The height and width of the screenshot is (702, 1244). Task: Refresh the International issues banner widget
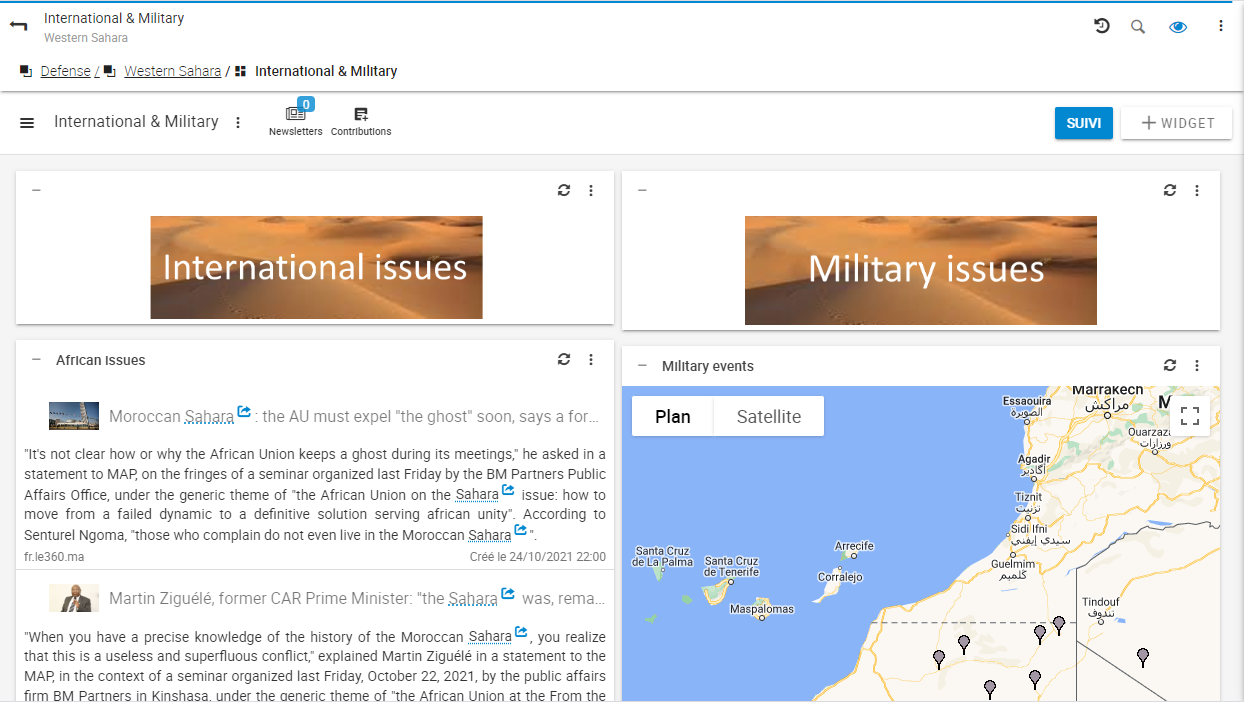(x=564, y=190)
